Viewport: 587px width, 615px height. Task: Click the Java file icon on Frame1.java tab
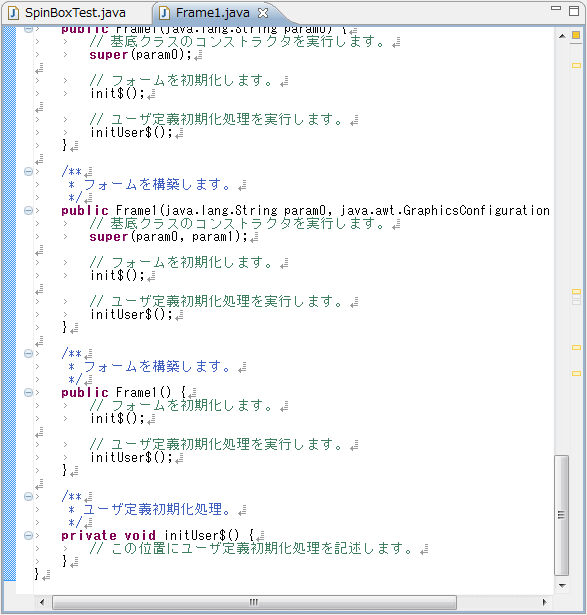click(x=165, y=13)
